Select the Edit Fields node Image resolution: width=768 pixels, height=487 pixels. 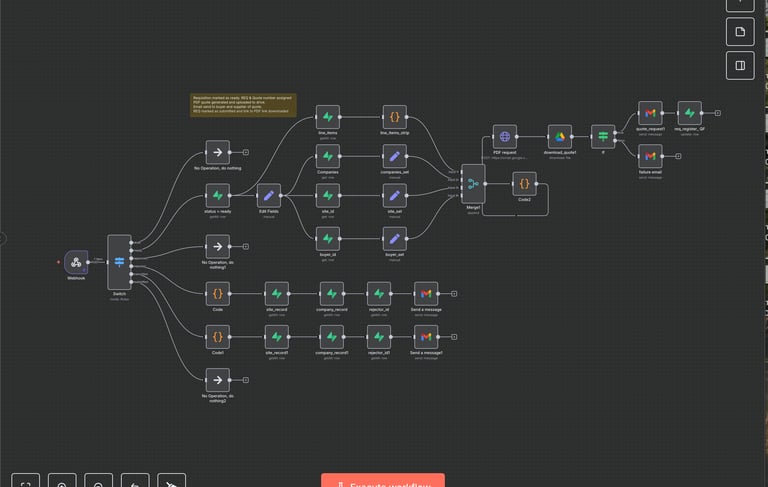pyautogui.click(x=269, y=195)
